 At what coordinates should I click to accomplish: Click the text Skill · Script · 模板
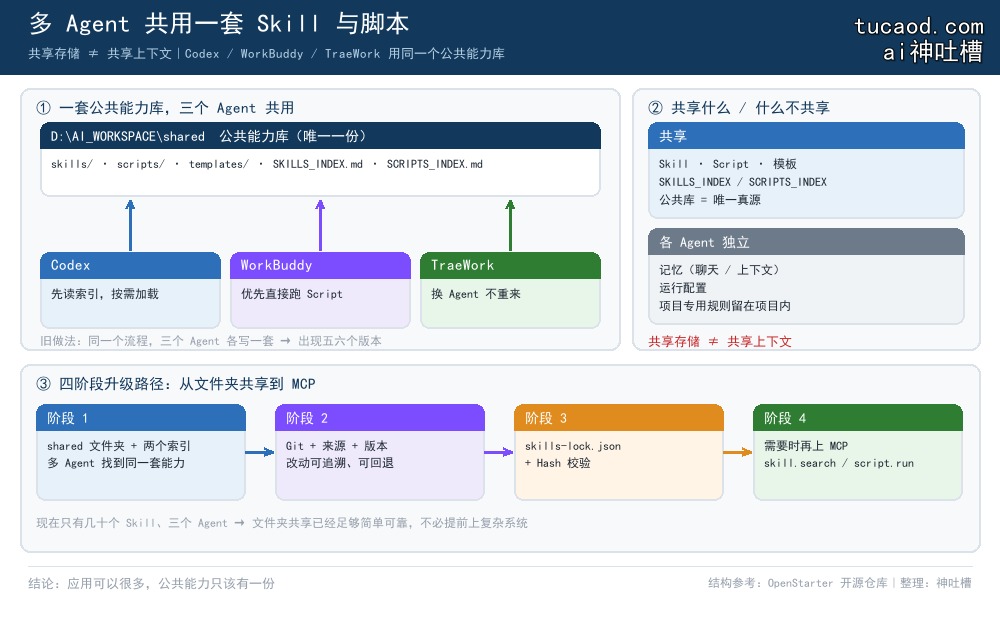[728, 164]
